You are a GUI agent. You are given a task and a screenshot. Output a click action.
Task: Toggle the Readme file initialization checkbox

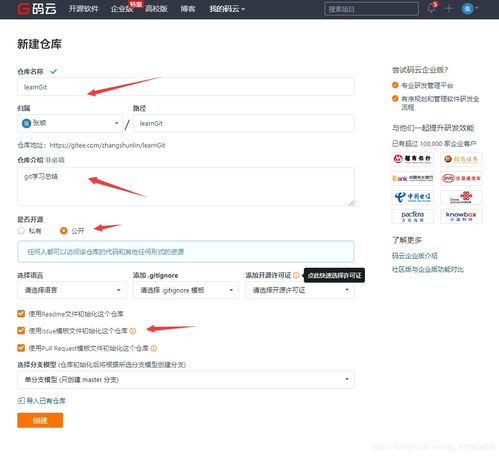pos(21,314)
